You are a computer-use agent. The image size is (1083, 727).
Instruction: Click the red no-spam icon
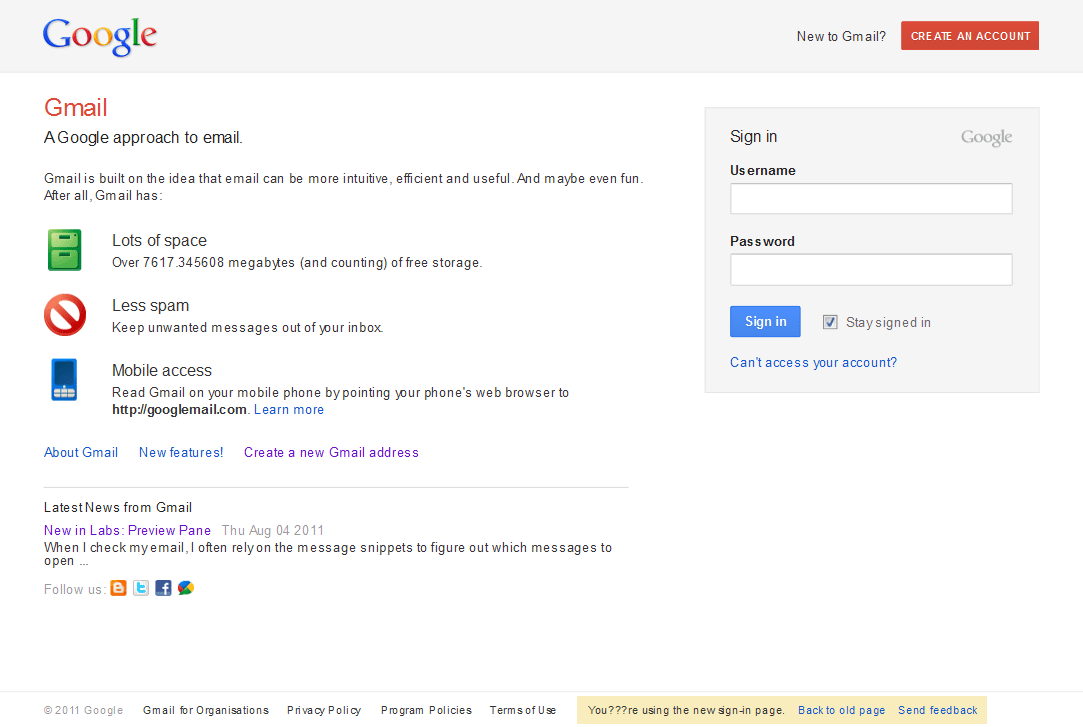point(65,315)
